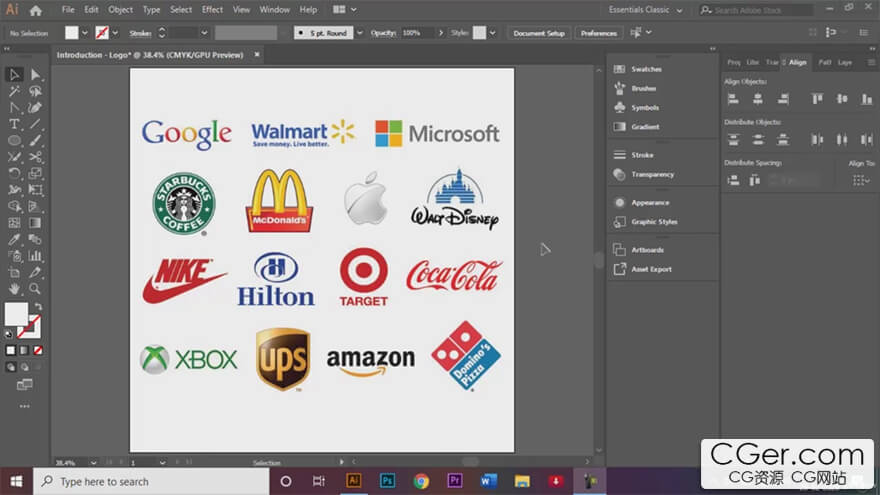Select the Paintbrush tool
Screen dimensions: 880x495
pyautogui.click(x=35, y=140)
